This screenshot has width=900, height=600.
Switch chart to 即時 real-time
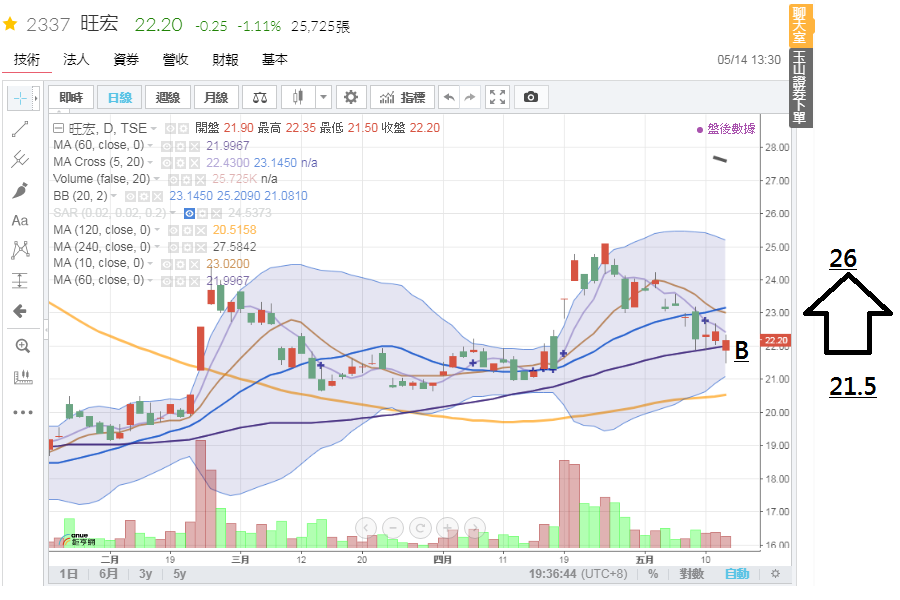coord(71,97)
